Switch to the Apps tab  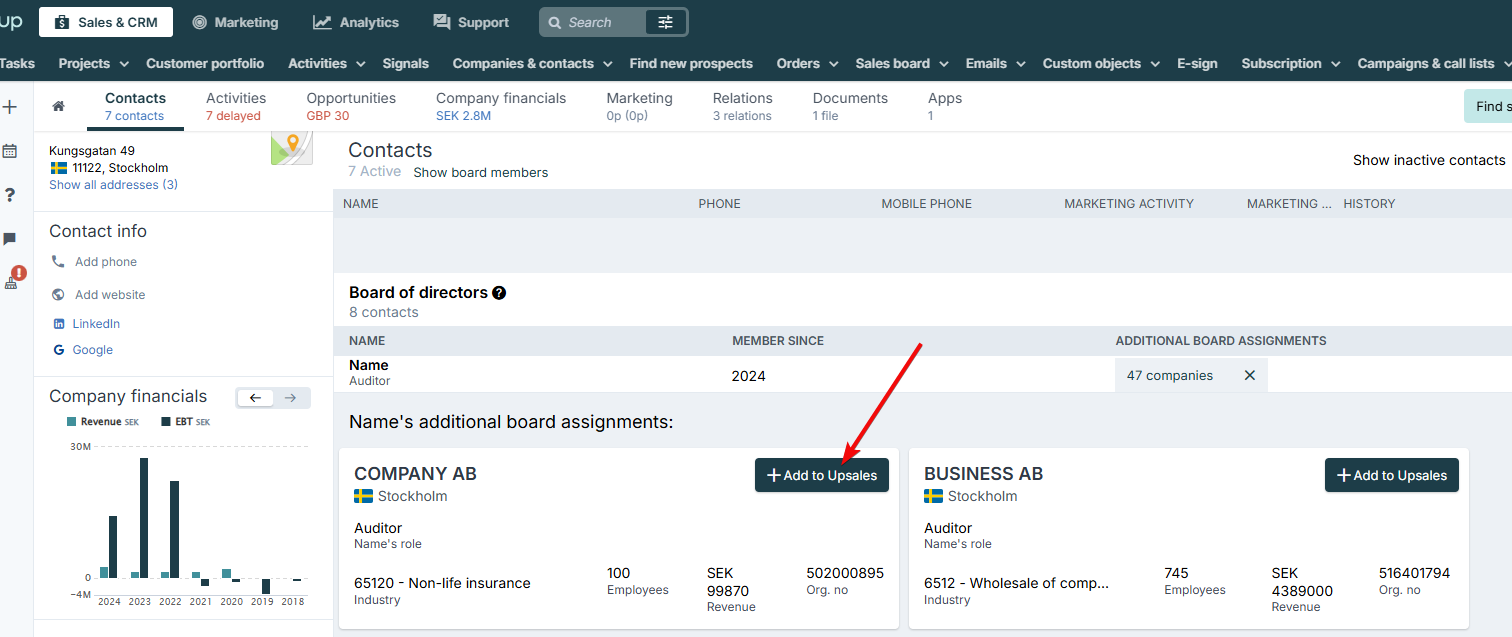pyautogui.click(x=944, y=106)
